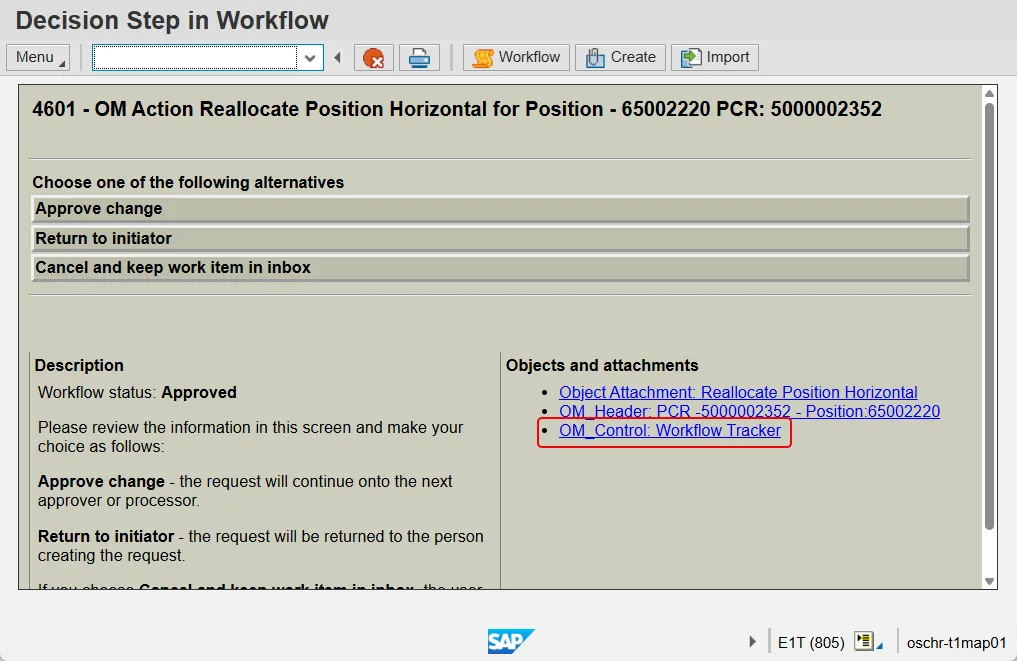Choose Cancel and keep work item in inbox

coord(500,267)
